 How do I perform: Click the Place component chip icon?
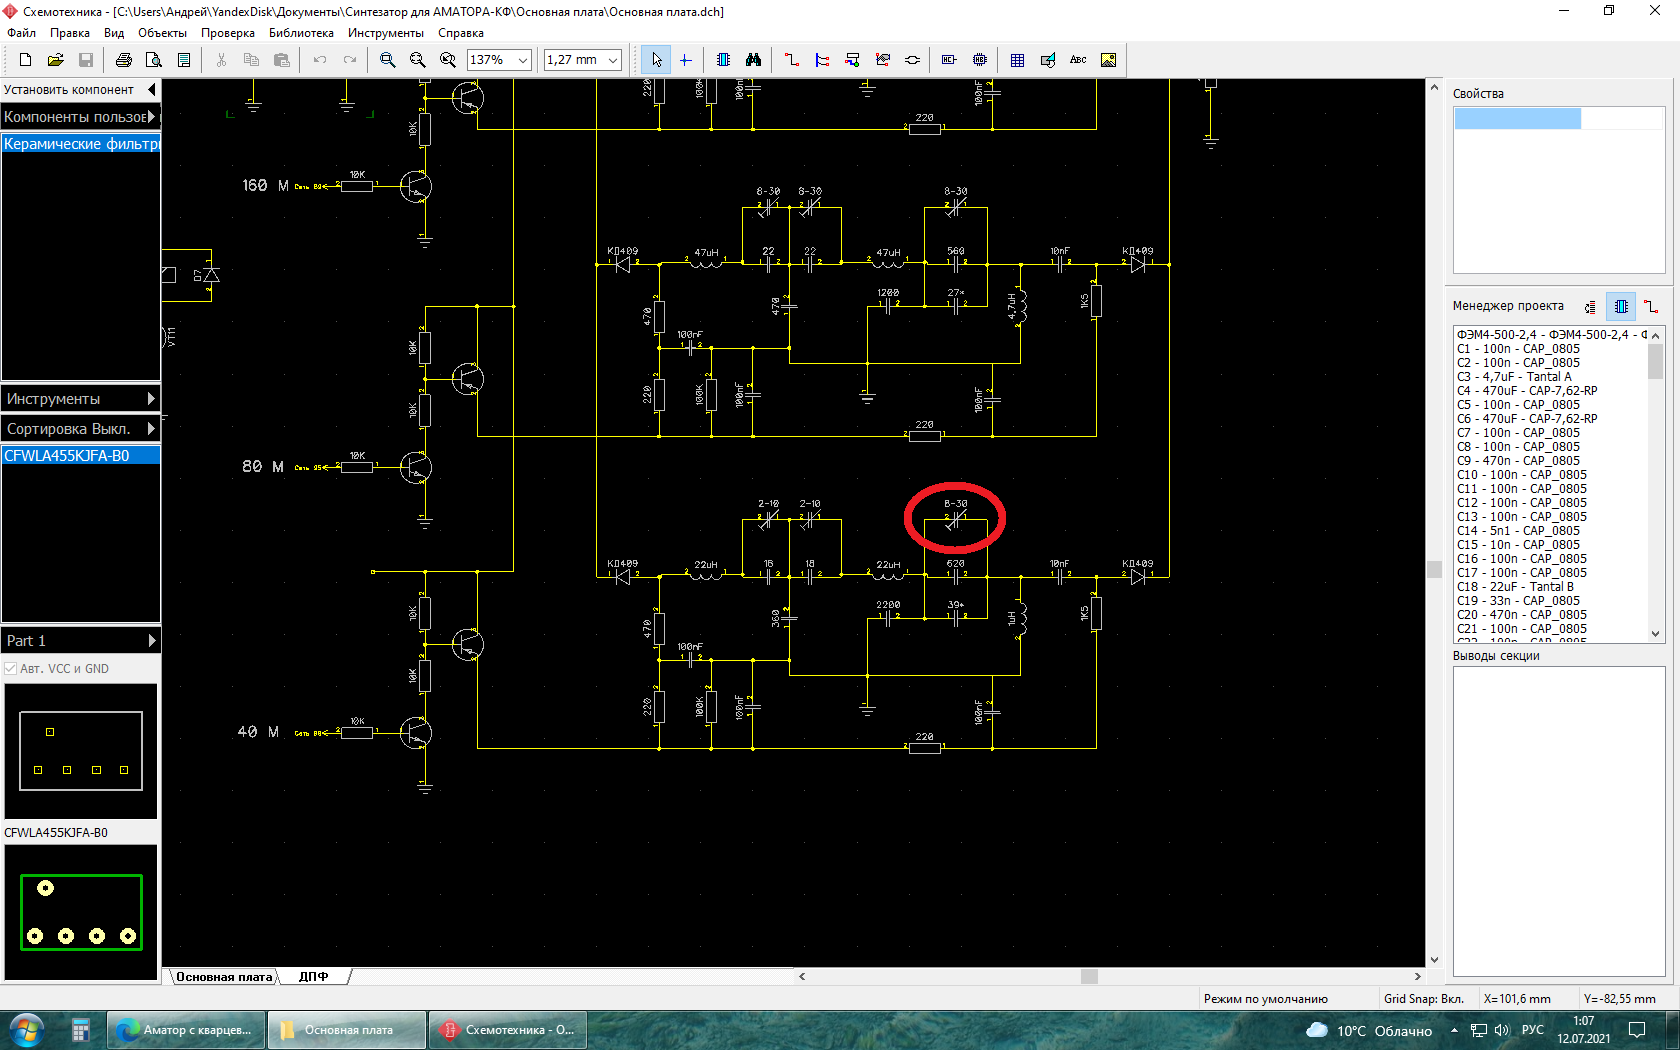(723, 60)
